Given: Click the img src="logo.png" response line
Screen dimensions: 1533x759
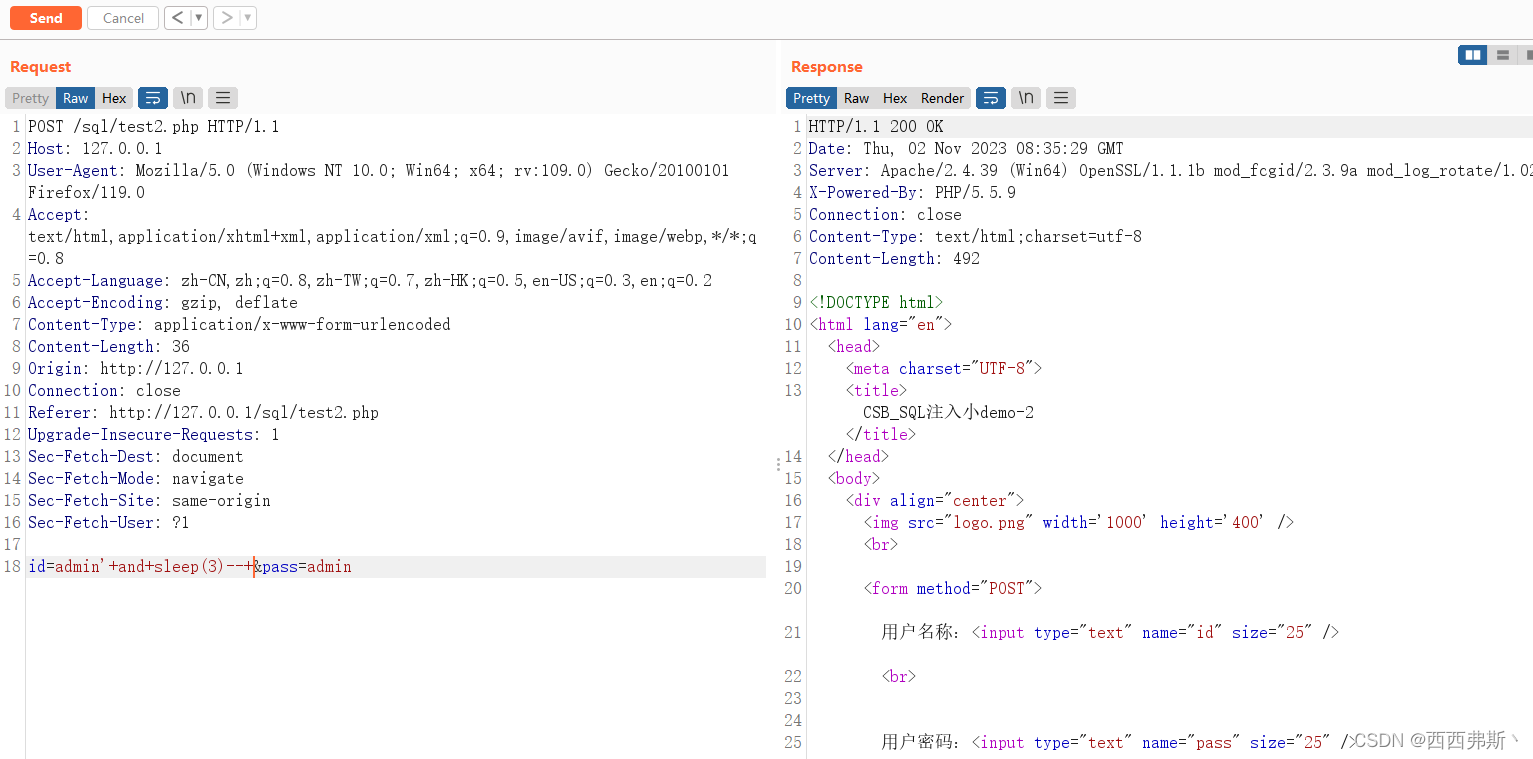Looking at the screenshot, I should [1079, 523].
